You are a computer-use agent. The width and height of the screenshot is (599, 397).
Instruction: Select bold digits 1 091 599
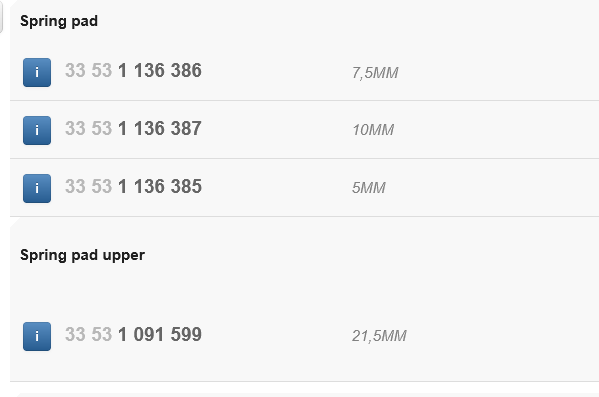tap(160, 335)
